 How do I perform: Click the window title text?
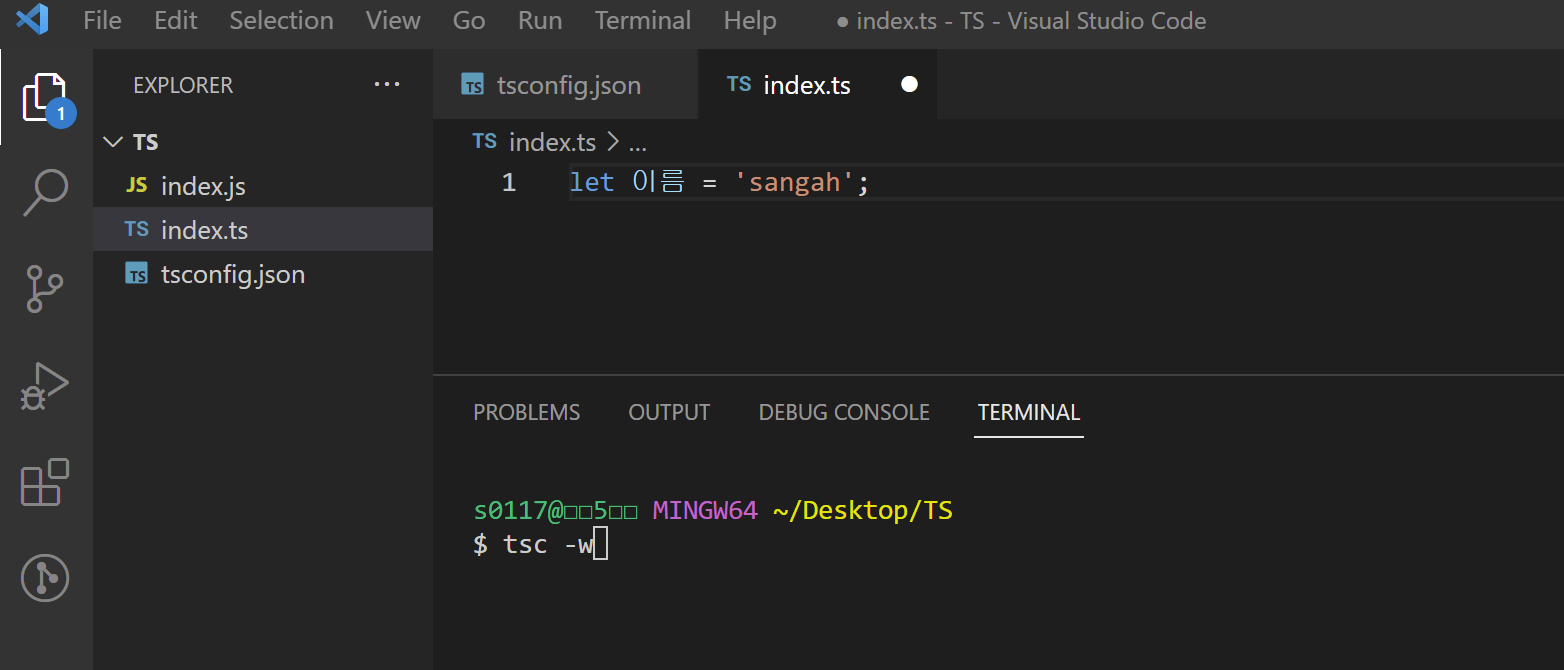(1021, 20)
